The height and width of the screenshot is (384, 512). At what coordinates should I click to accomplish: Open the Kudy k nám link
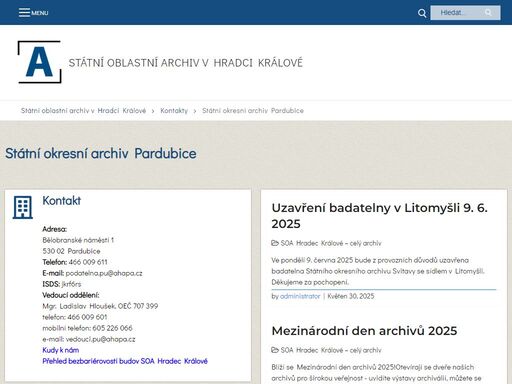click(x=61, y=350)
